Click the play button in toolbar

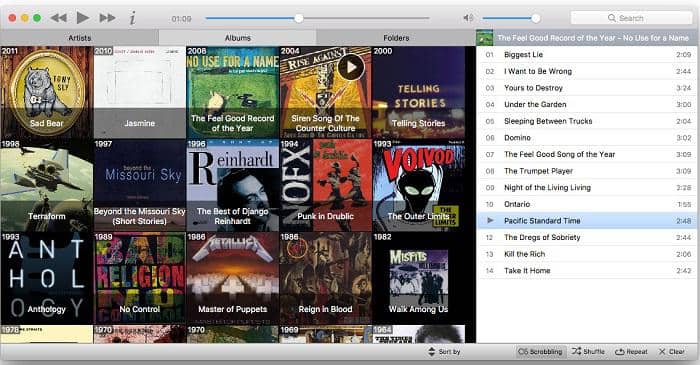point(83,18)
